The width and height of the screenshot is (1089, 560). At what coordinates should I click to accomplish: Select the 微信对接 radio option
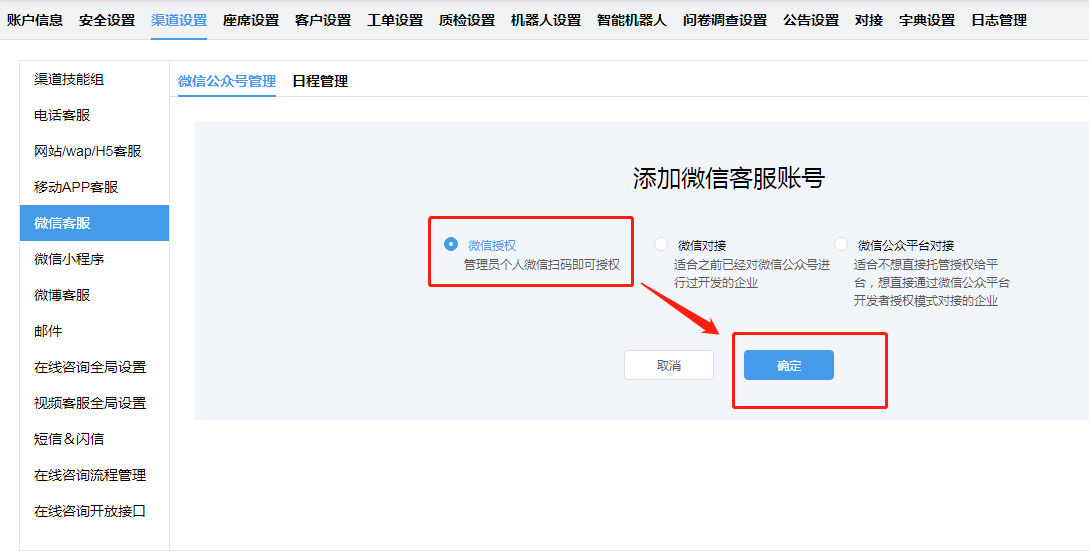point(661,244)
